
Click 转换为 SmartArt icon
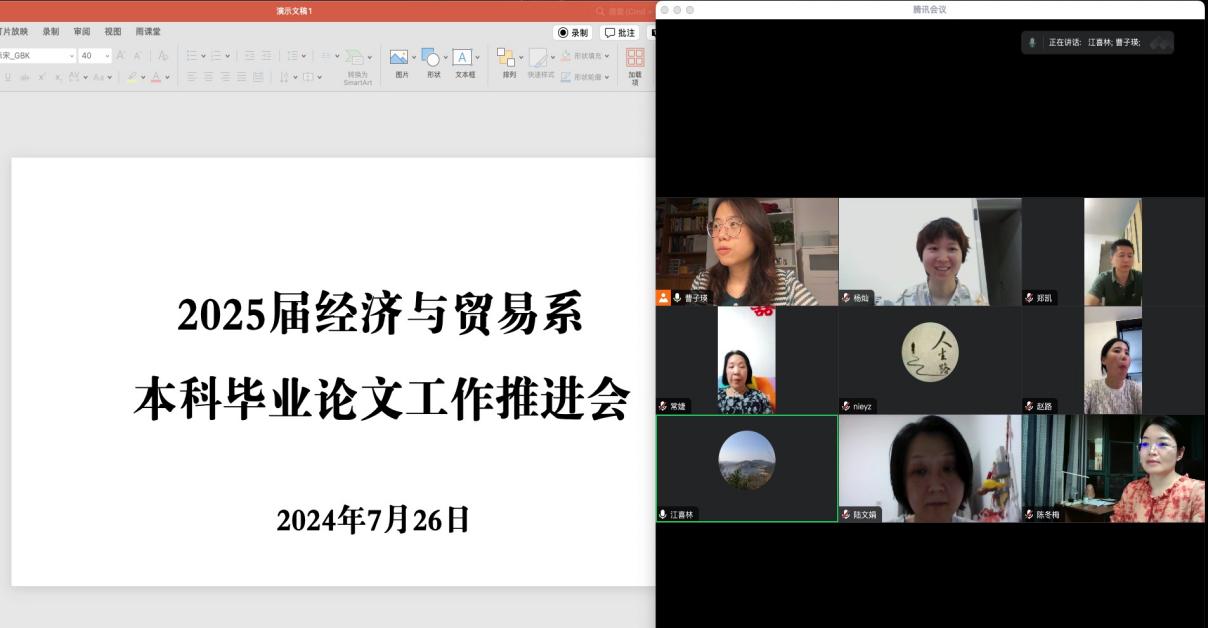[x=354, y=59]
